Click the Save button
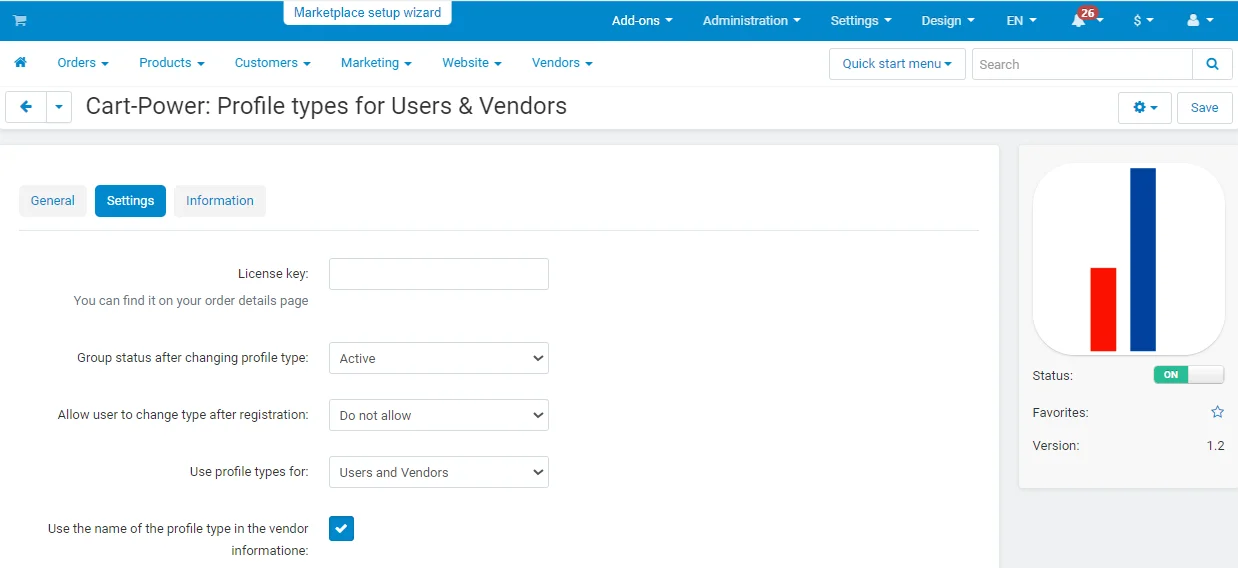This screenshot has width=1238, height=568. pos(1204,107)
